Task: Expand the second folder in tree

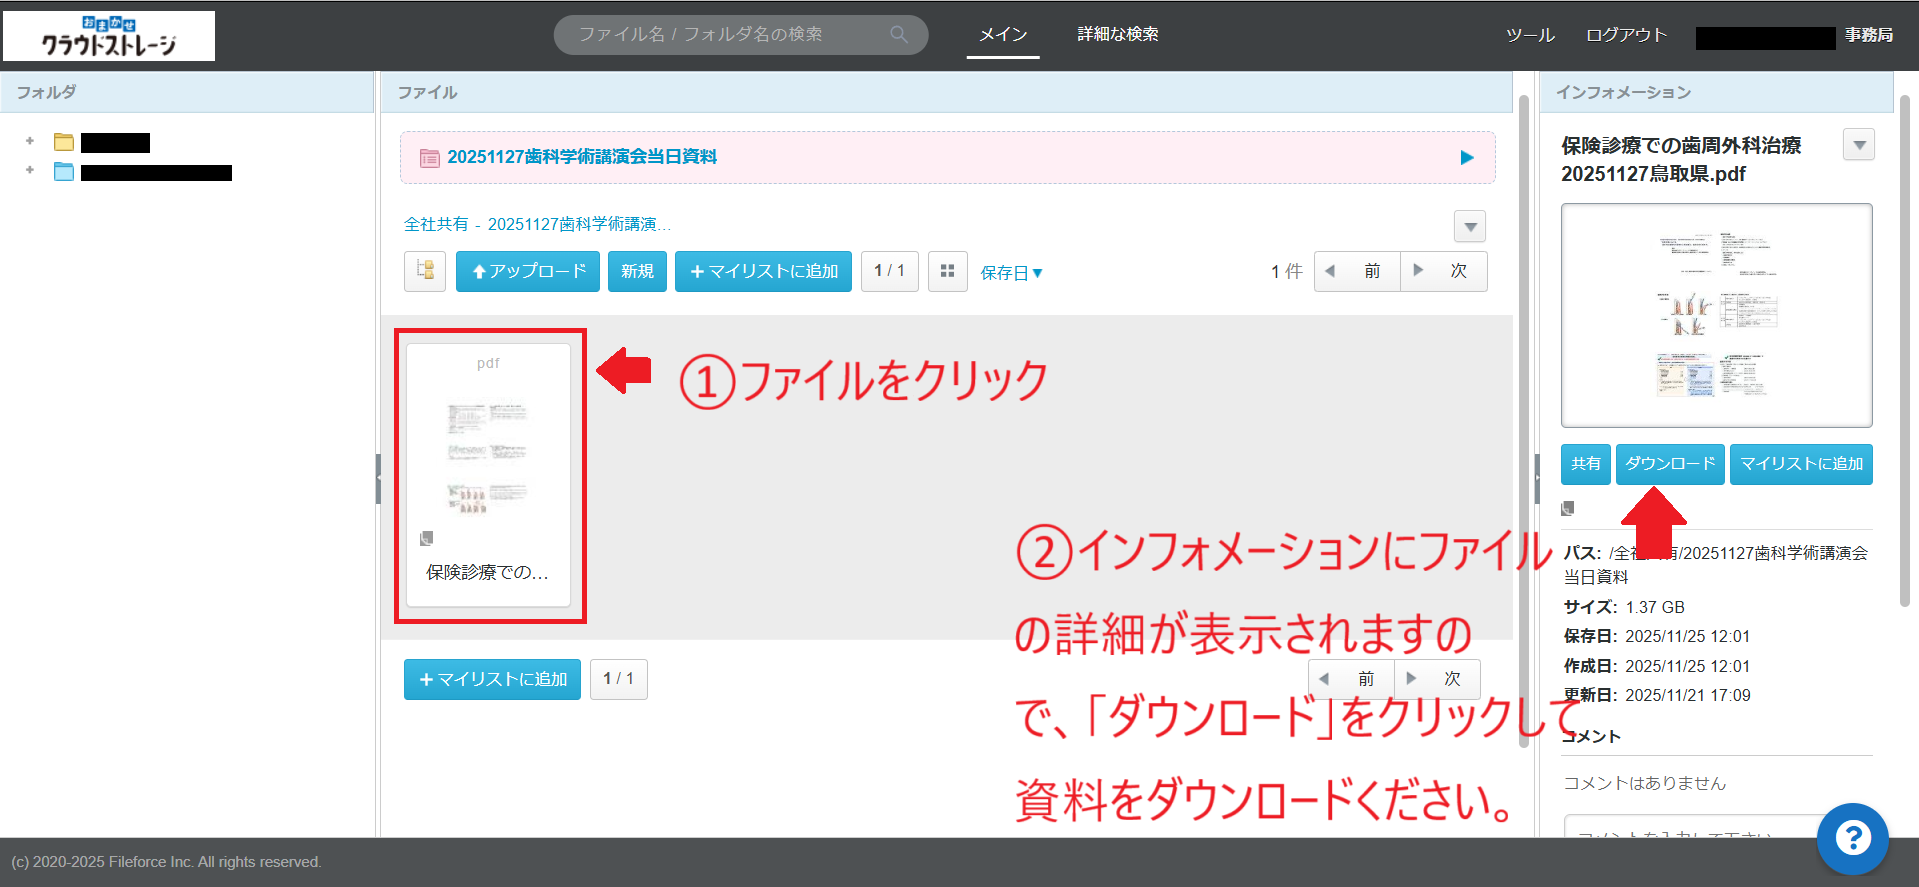Action: coord(30,171)
